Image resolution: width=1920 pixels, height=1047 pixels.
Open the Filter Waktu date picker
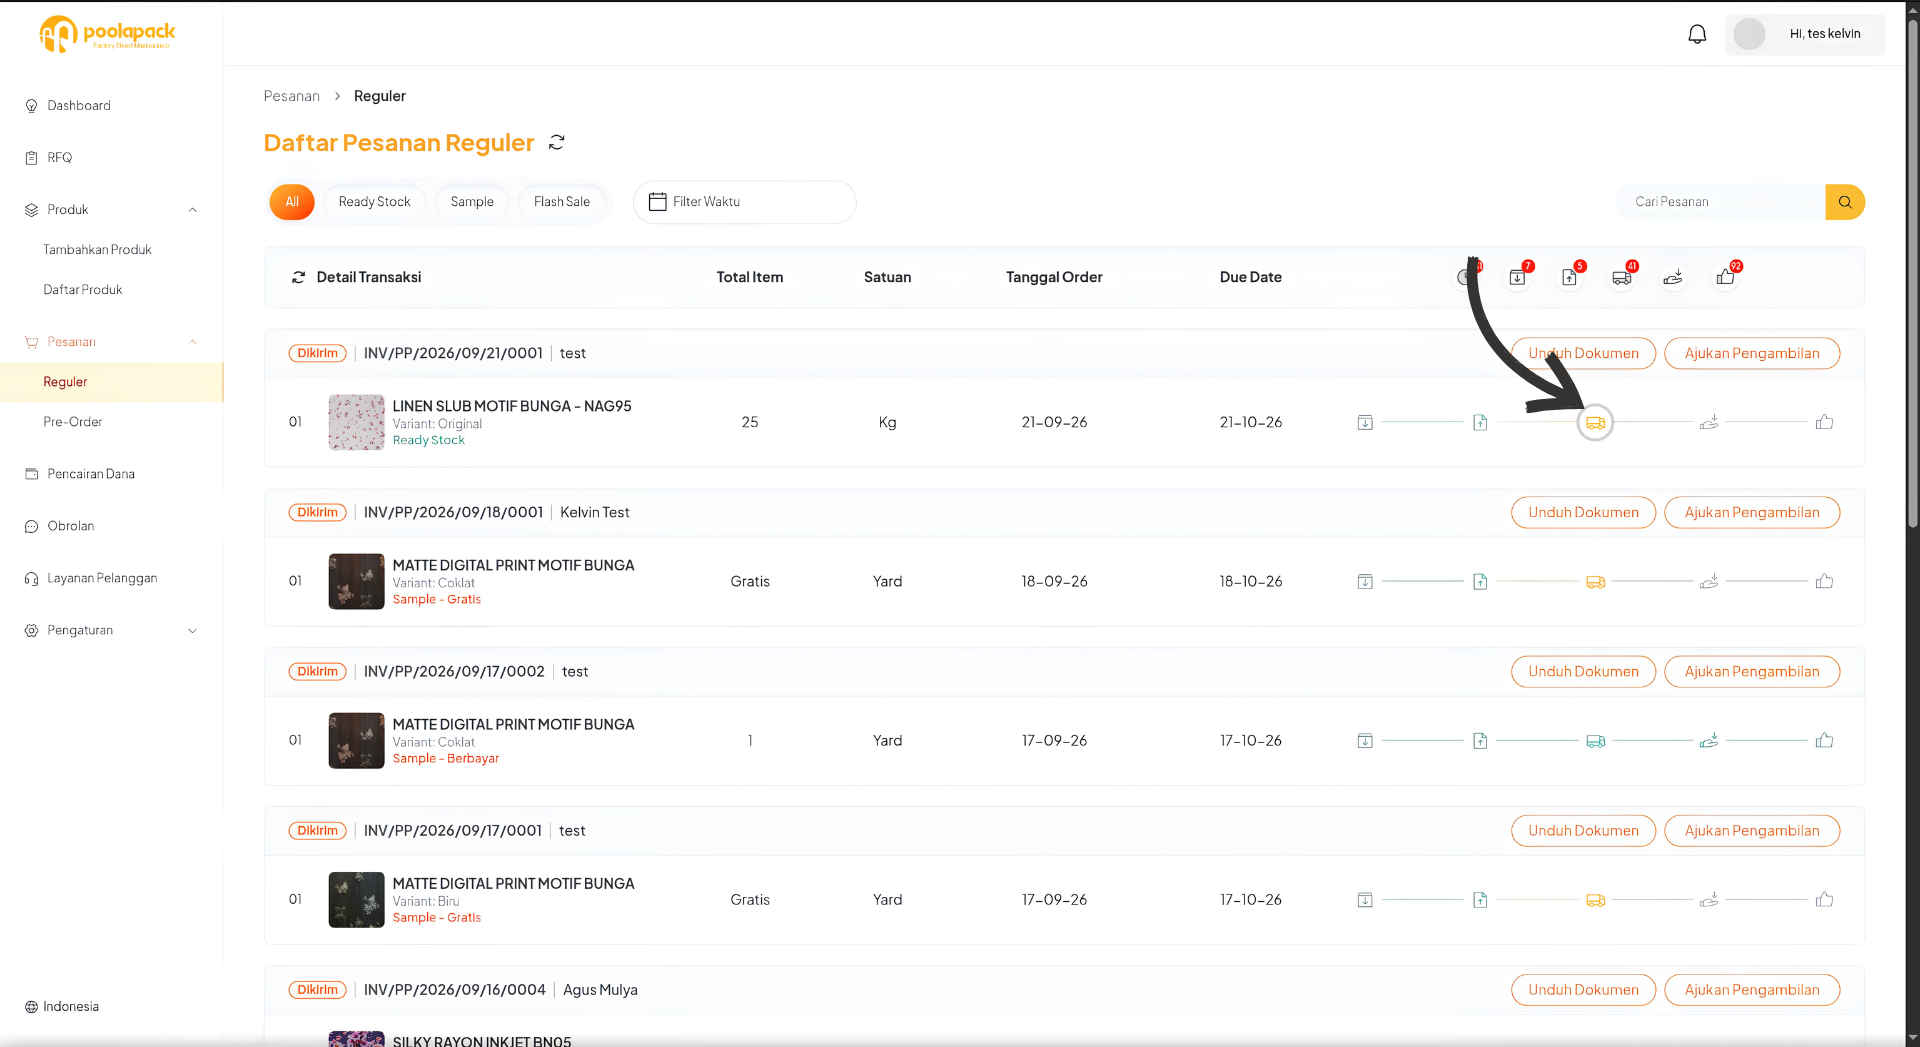(x=745, y=202)
